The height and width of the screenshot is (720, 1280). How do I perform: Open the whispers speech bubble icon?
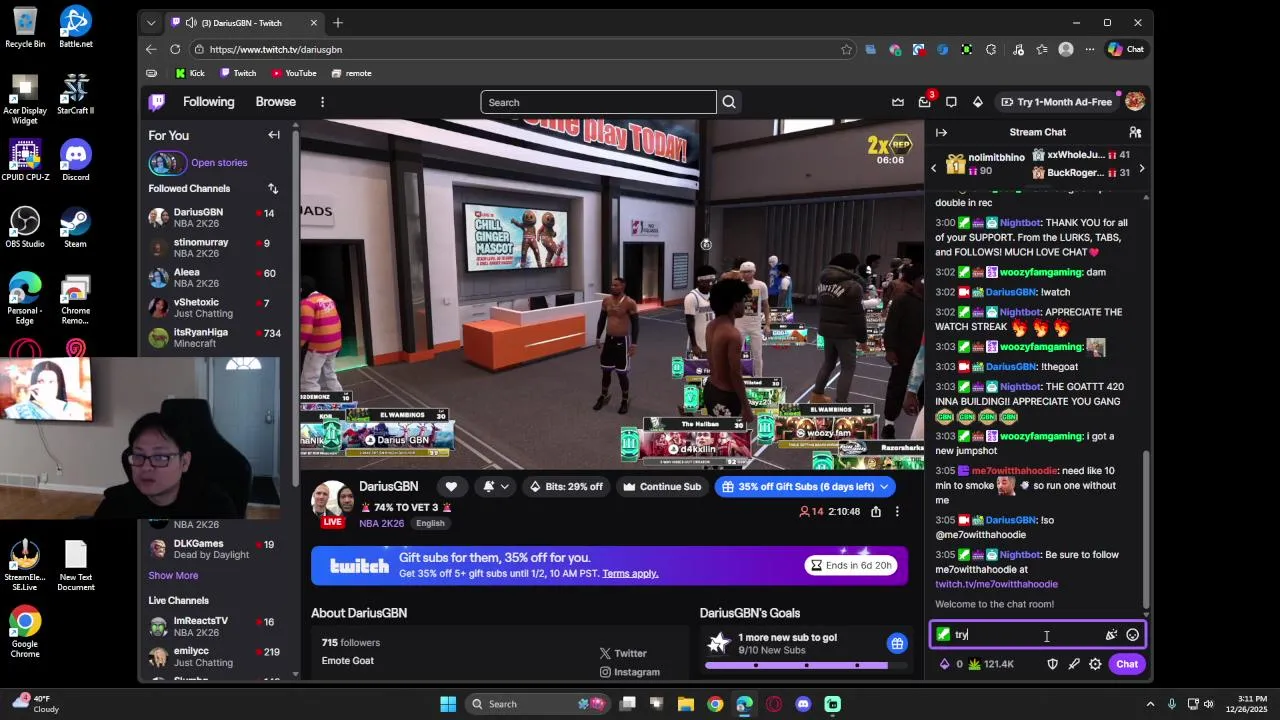[x=951, y=102]
